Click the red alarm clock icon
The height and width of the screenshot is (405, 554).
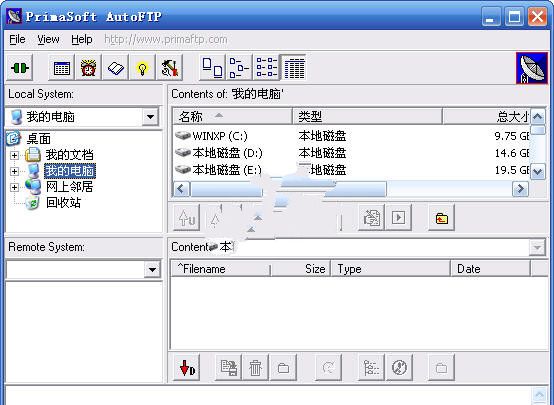pyautogui.click(x=88, y=67)
